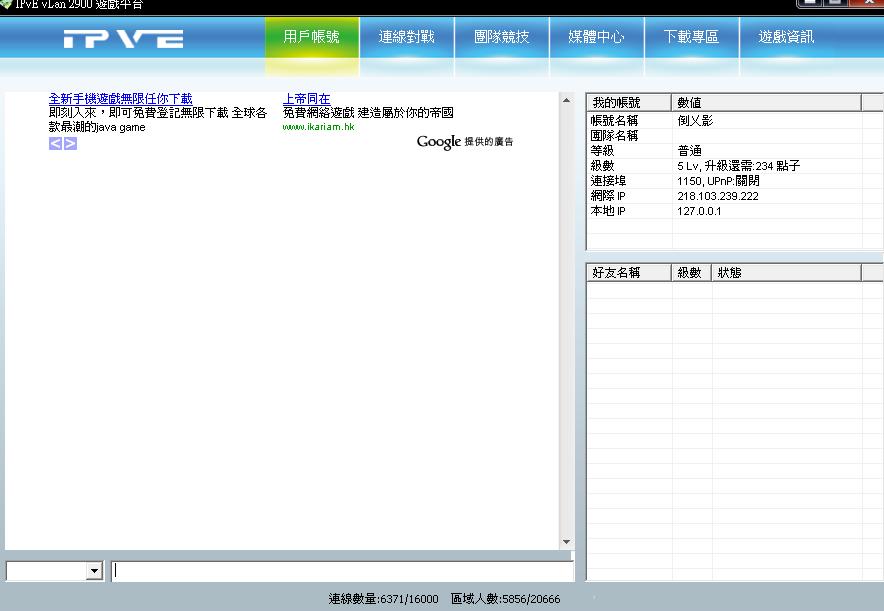Select the 等級 row label
Viewport: 884px width, 611px height.
[x=602, y=151]
